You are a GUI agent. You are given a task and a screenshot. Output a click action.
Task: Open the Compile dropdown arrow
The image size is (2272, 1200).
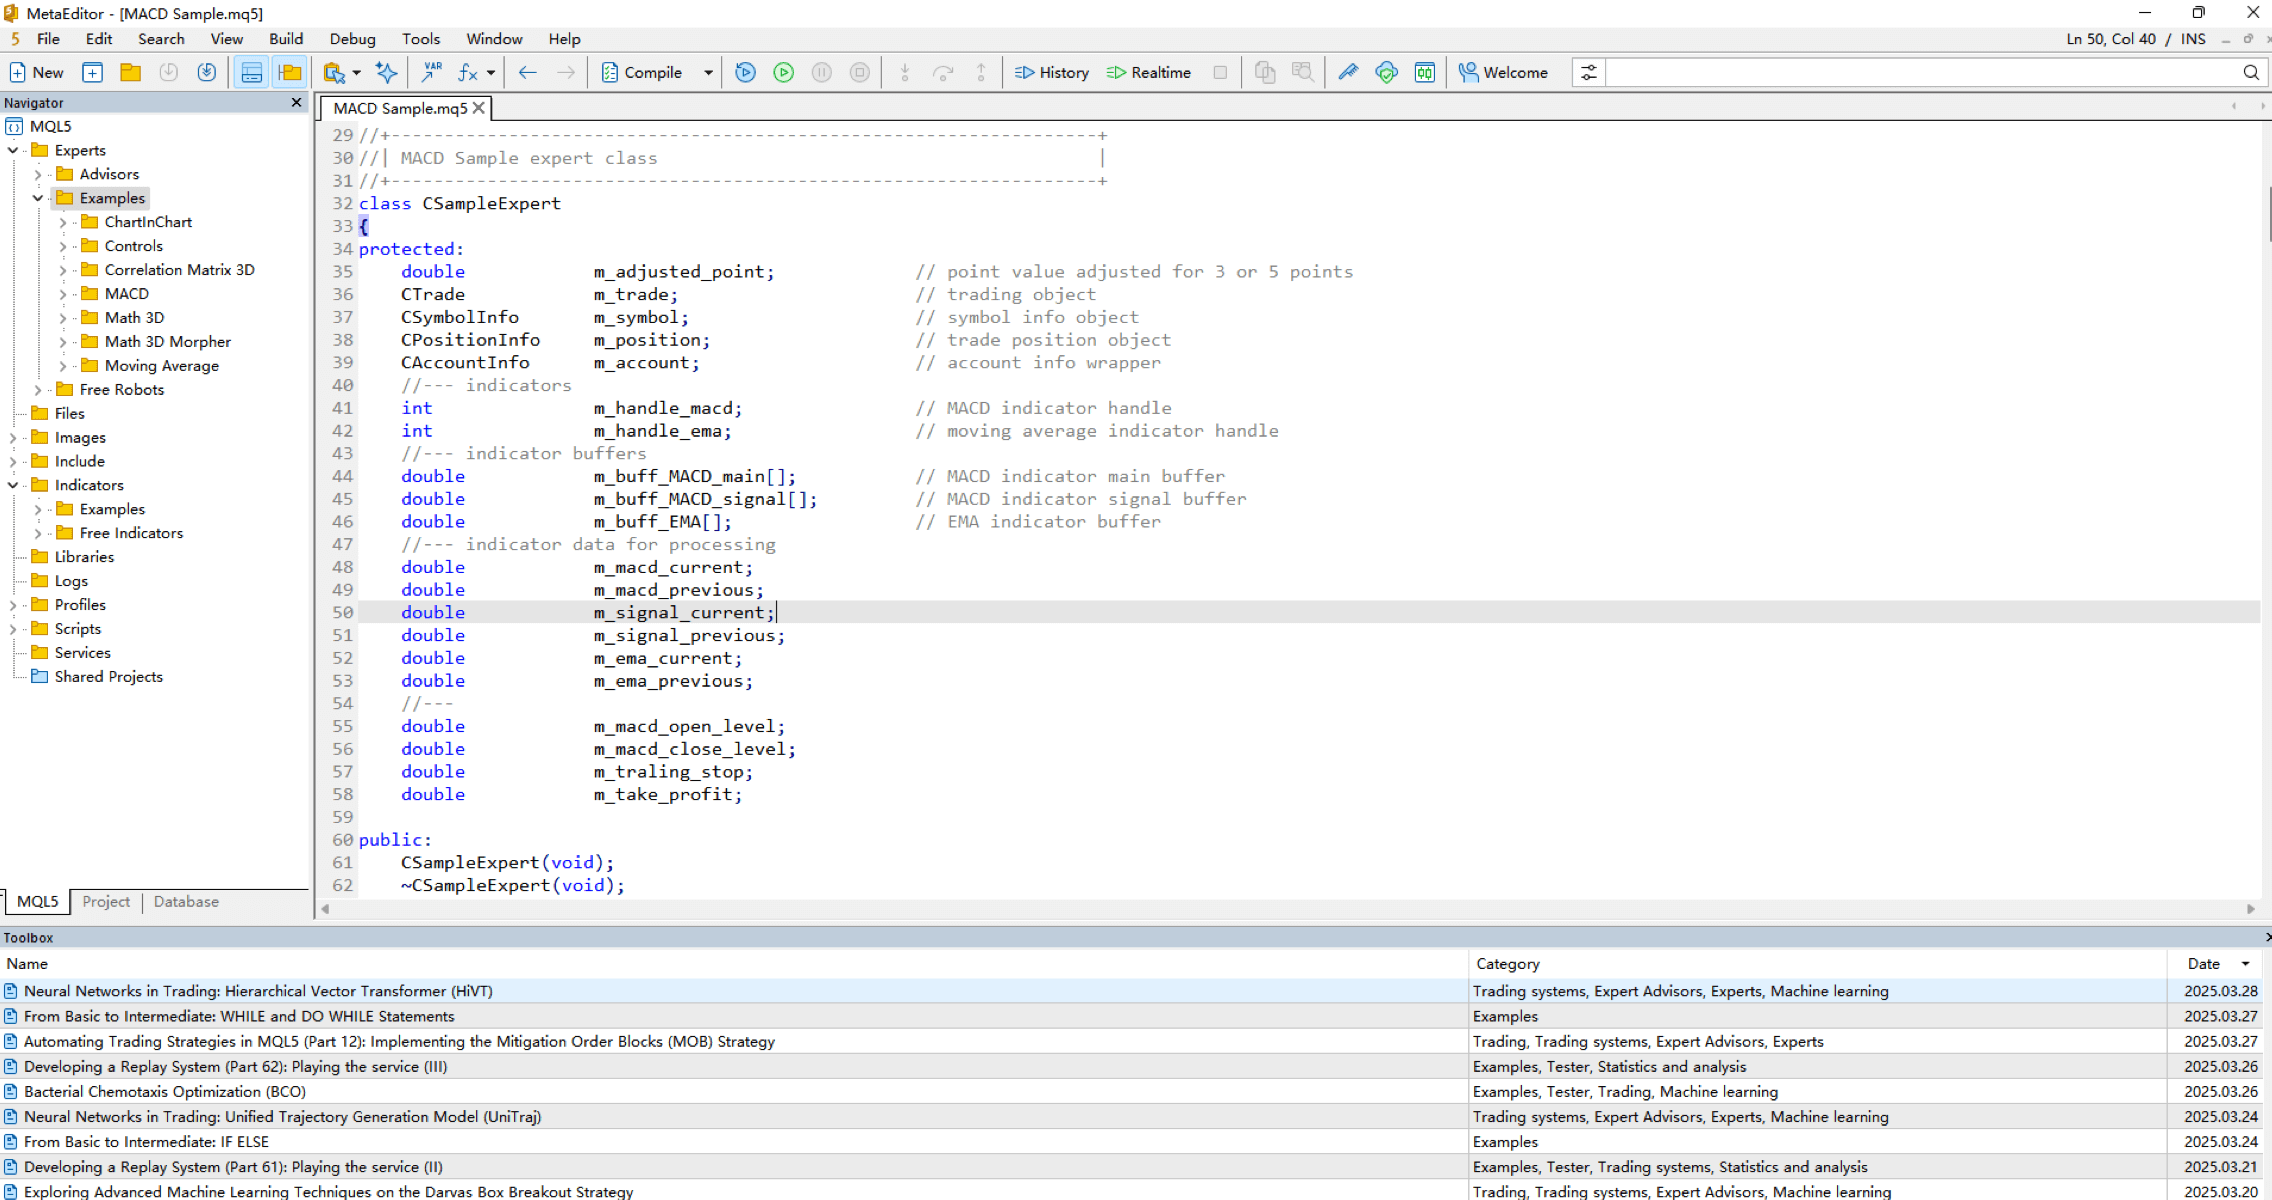click(x=708, y=72)
